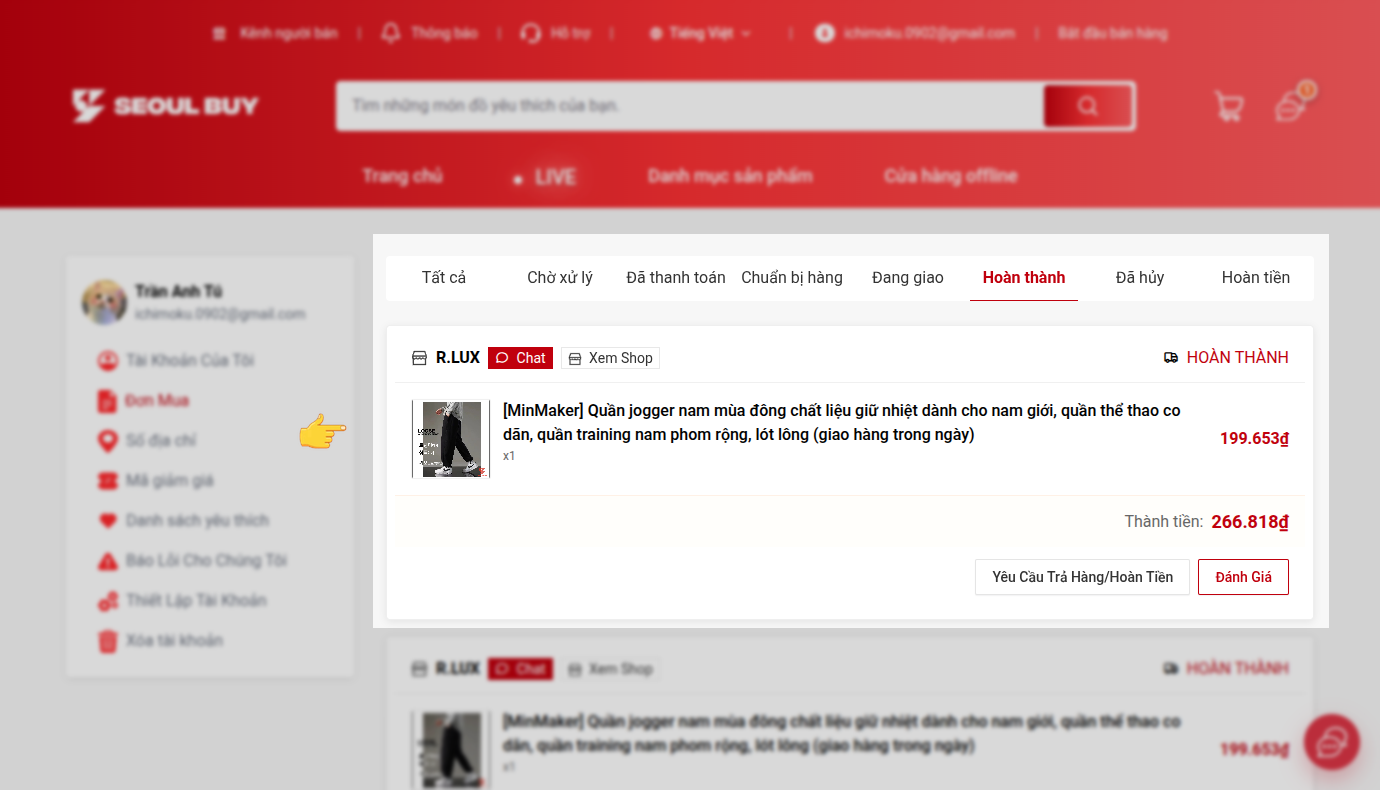Click Xem Shop button for R.LUX
Image resolution: width=1380 pixels, height=790 pixels.
point(610,358)
